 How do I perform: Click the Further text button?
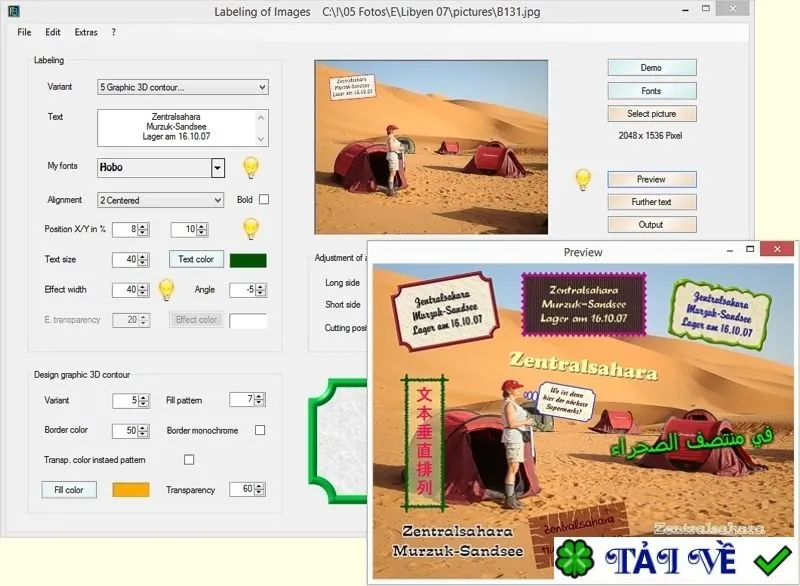(x=652, y=202)
